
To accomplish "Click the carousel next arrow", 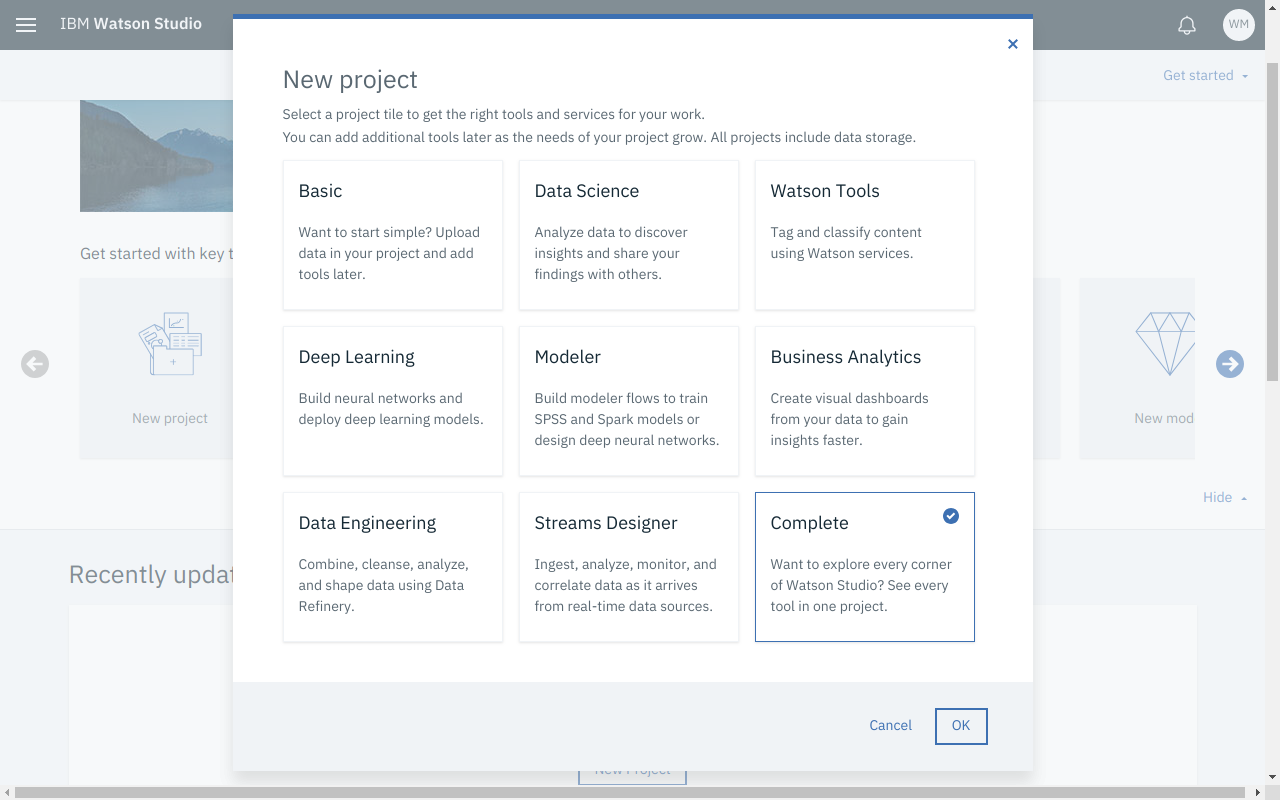I will click(x=1230, y=364).
